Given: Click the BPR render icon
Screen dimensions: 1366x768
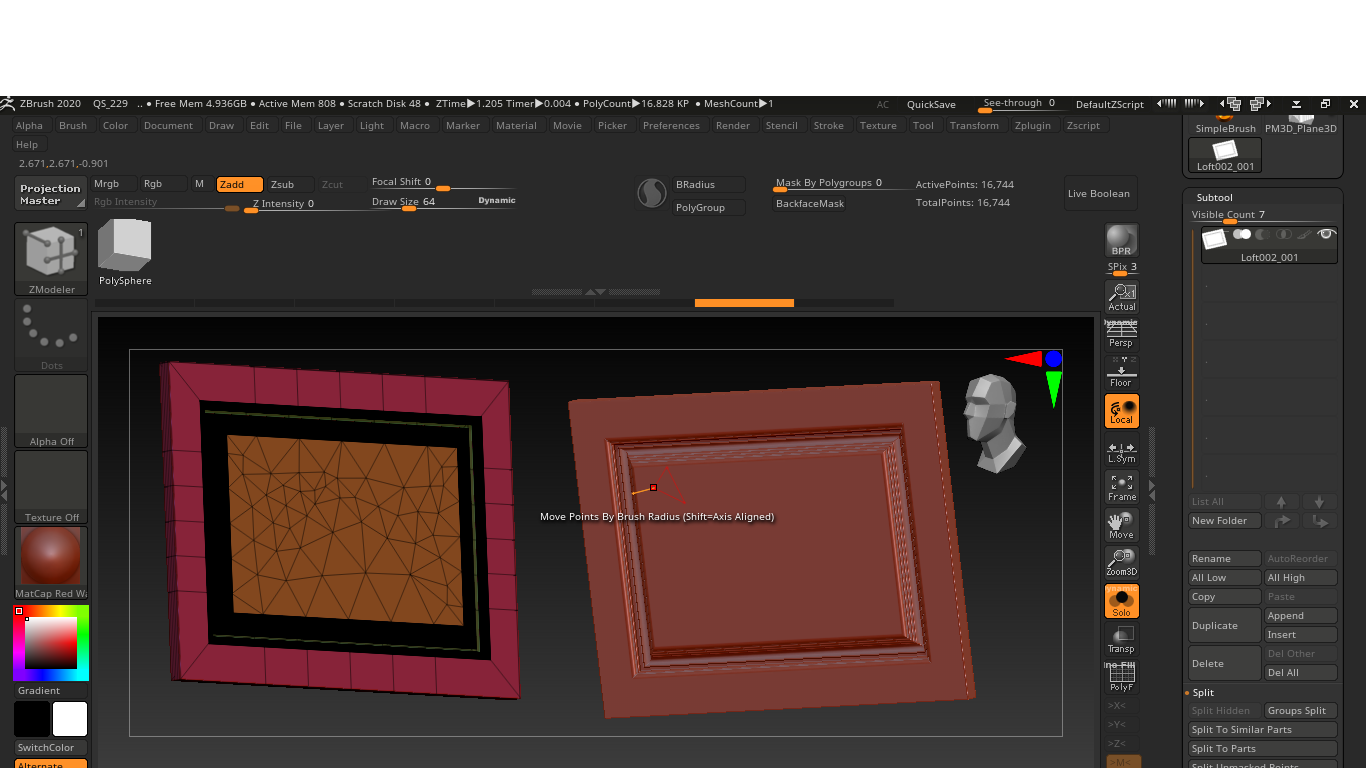Looking at the screenshot, I should 1121,240.
